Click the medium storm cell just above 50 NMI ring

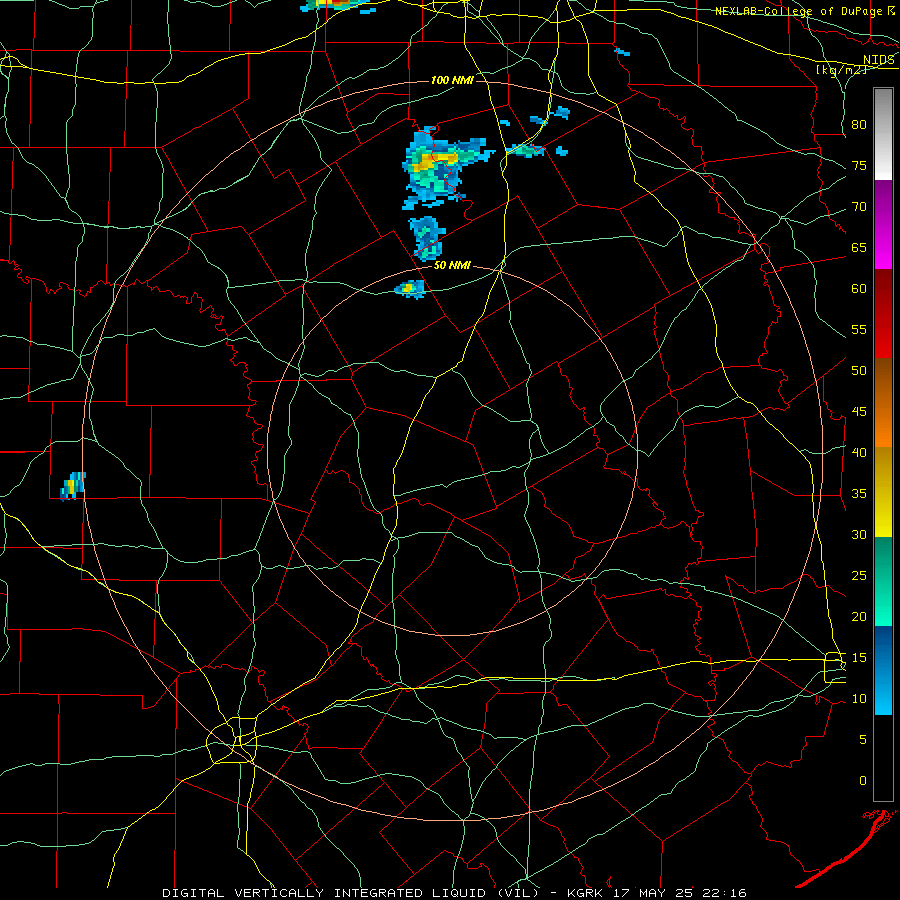(x=427, y=239)
